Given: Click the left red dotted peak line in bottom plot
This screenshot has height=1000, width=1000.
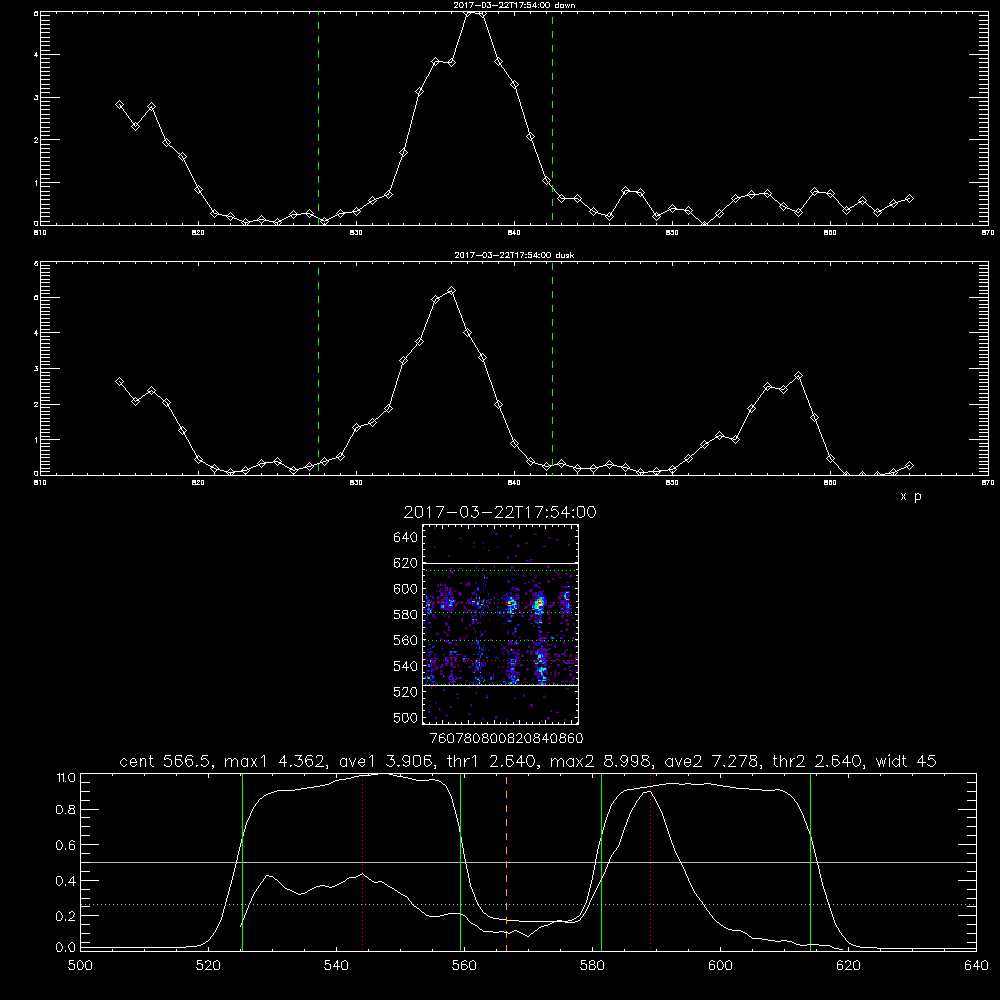Looking at the screenshot, I should (x=362, y=861).
